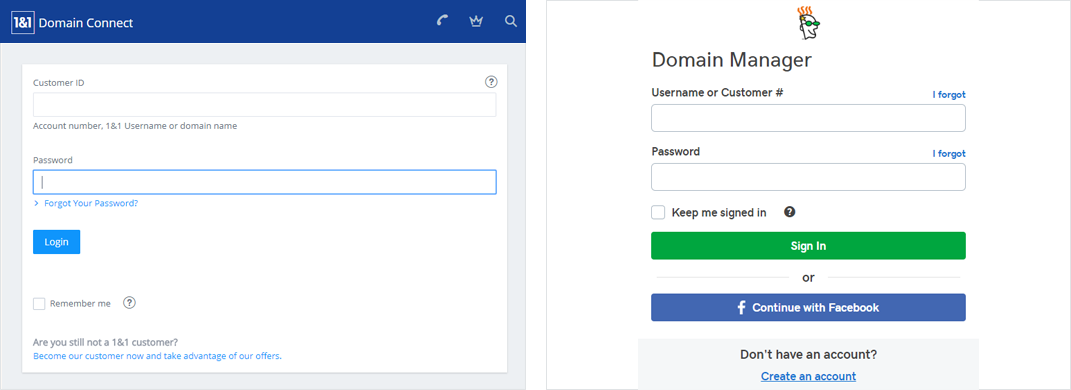Click the blue Login button
Image resolution: width=1071 pixels, height=390 pixels.
(57, 242)
